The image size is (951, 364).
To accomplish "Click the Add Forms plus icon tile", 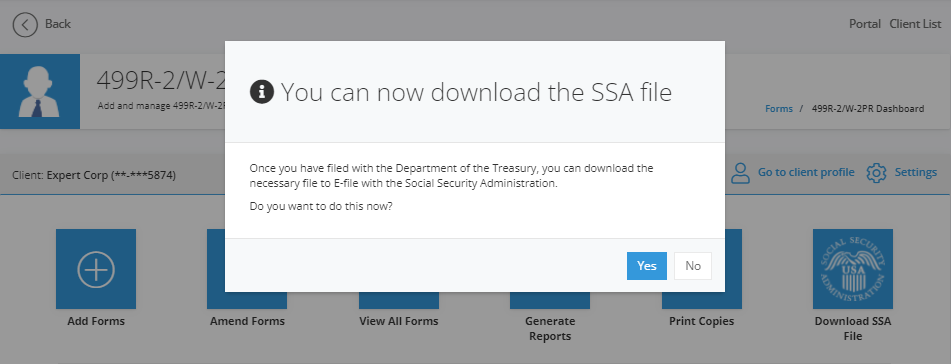I will 96,269.
